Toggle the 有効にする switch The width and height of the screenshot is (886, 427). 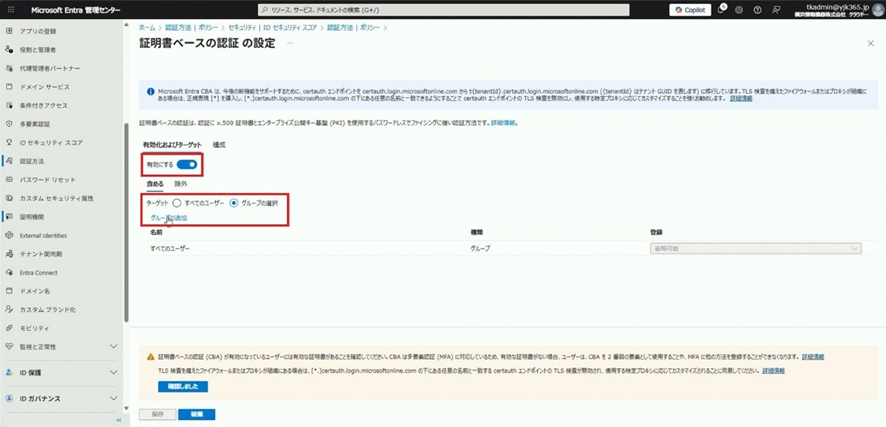coord(186,164)
